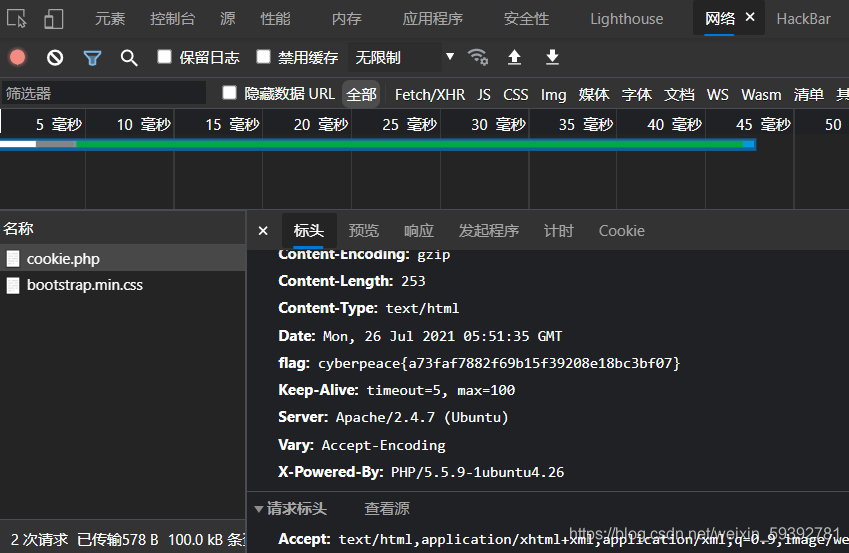Open HackBar tab
Image resolution: width=849 pixels, height=553 pixels.
pyautogui.click(x=804, y=19)
